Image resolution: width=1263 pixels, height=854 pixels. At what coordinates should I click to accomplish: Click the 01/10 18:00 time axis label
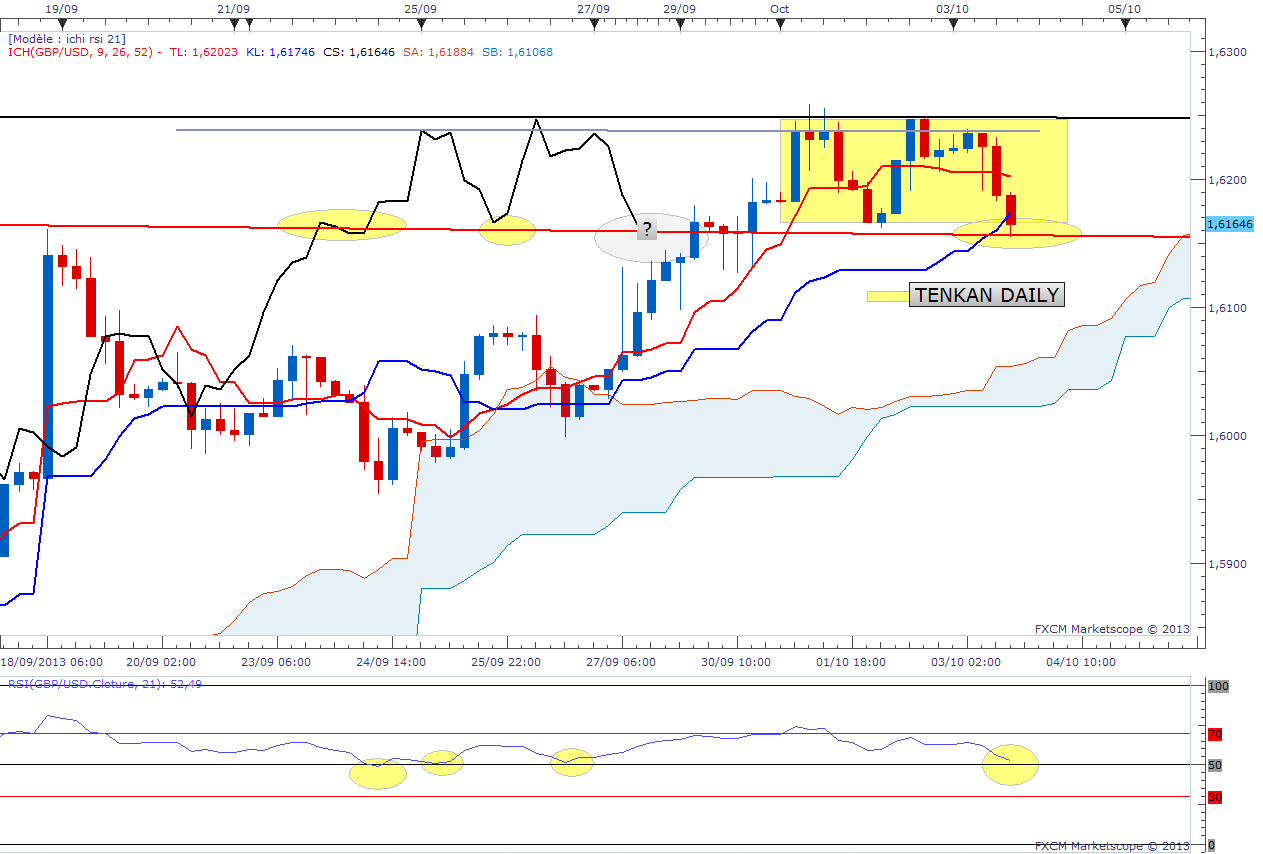851,662
